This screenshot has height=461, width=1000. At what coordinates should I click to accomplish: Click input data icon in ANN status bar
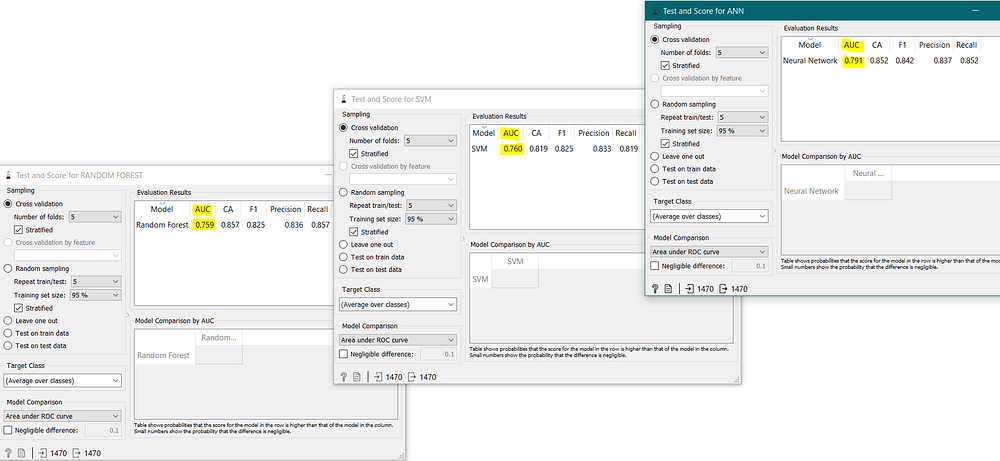689,289
